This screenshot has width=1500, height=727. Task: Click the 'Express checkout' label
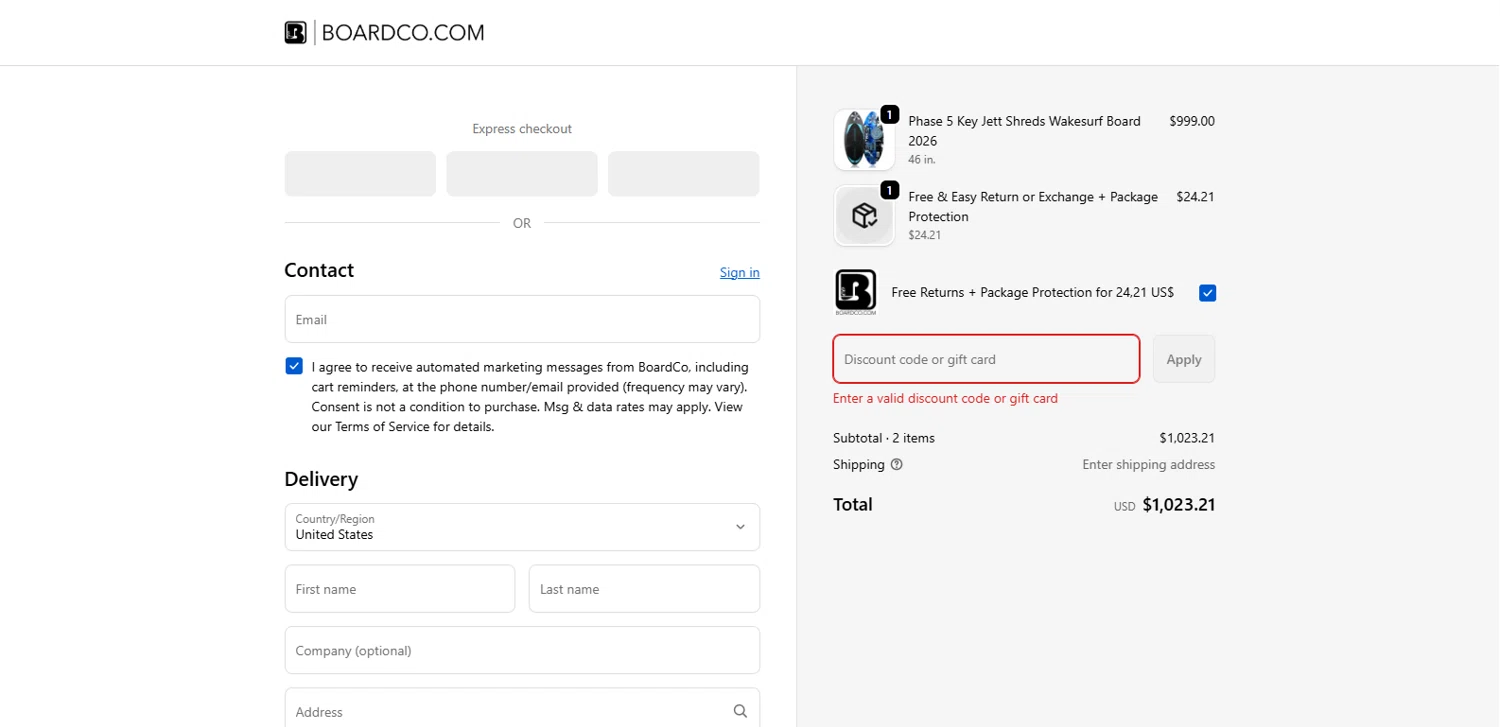pos(522,129)
